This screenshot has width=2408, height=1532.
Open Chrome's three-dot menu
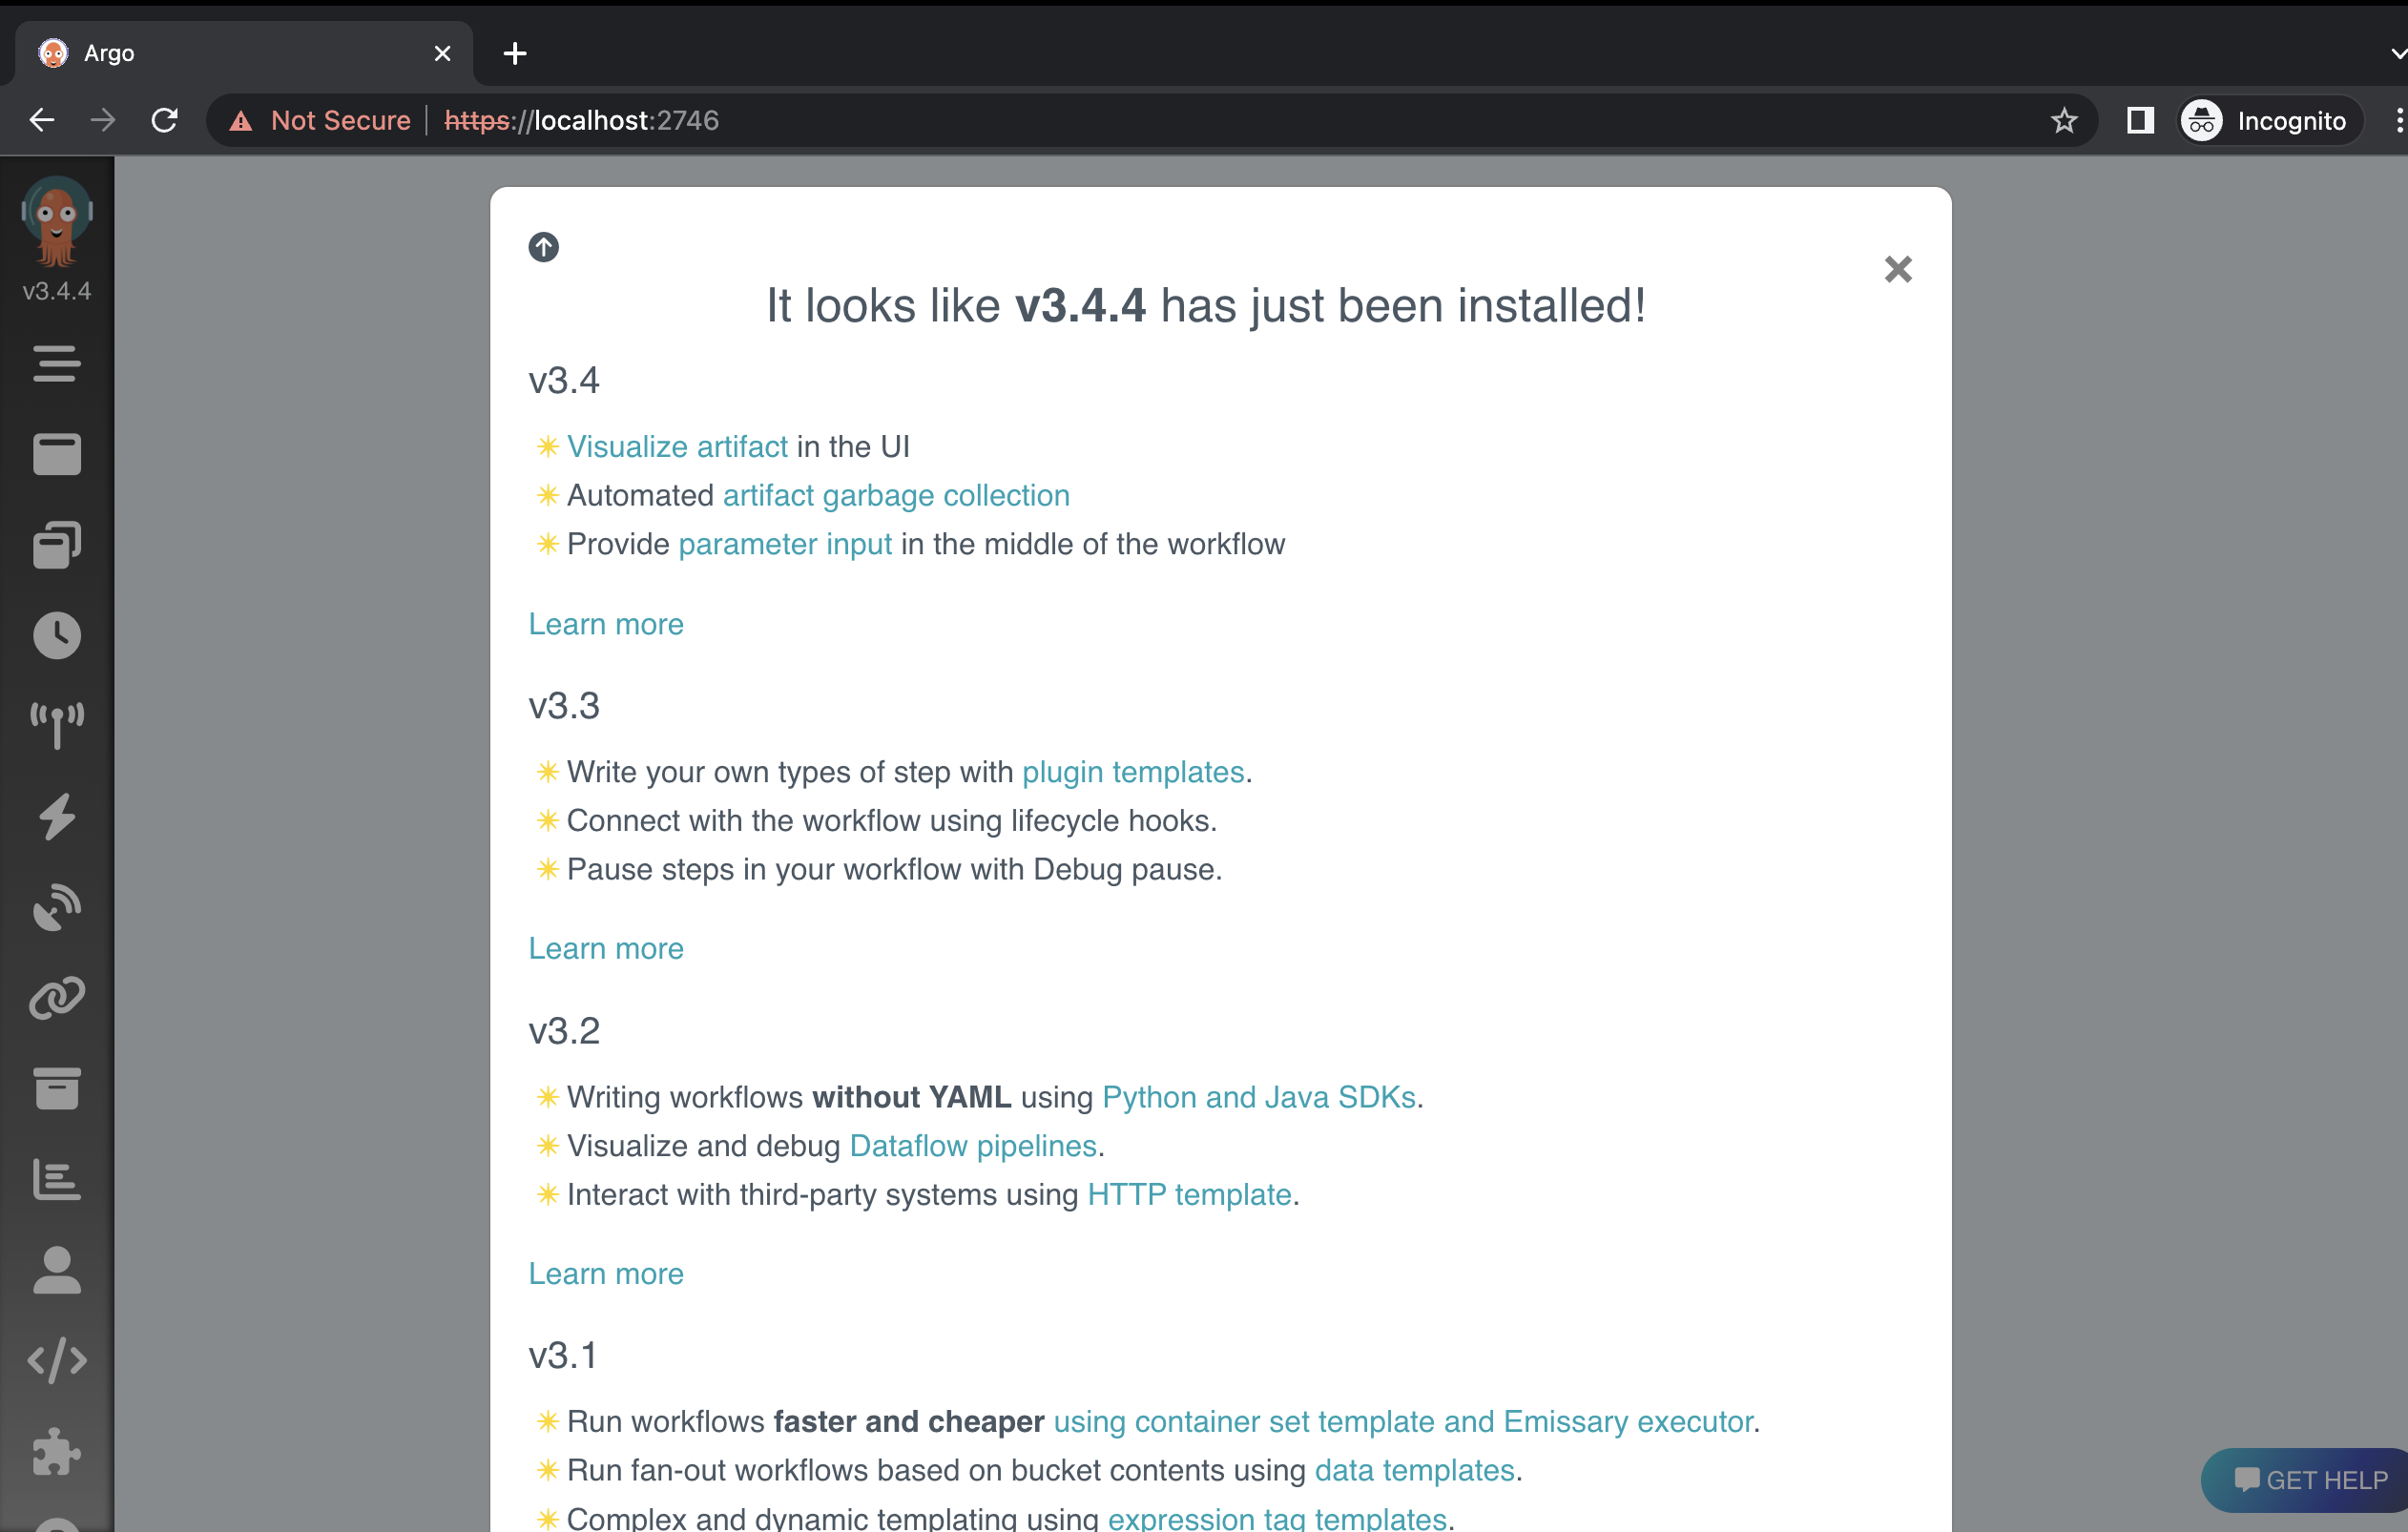pyautogui.click(x=2399, y=120)
